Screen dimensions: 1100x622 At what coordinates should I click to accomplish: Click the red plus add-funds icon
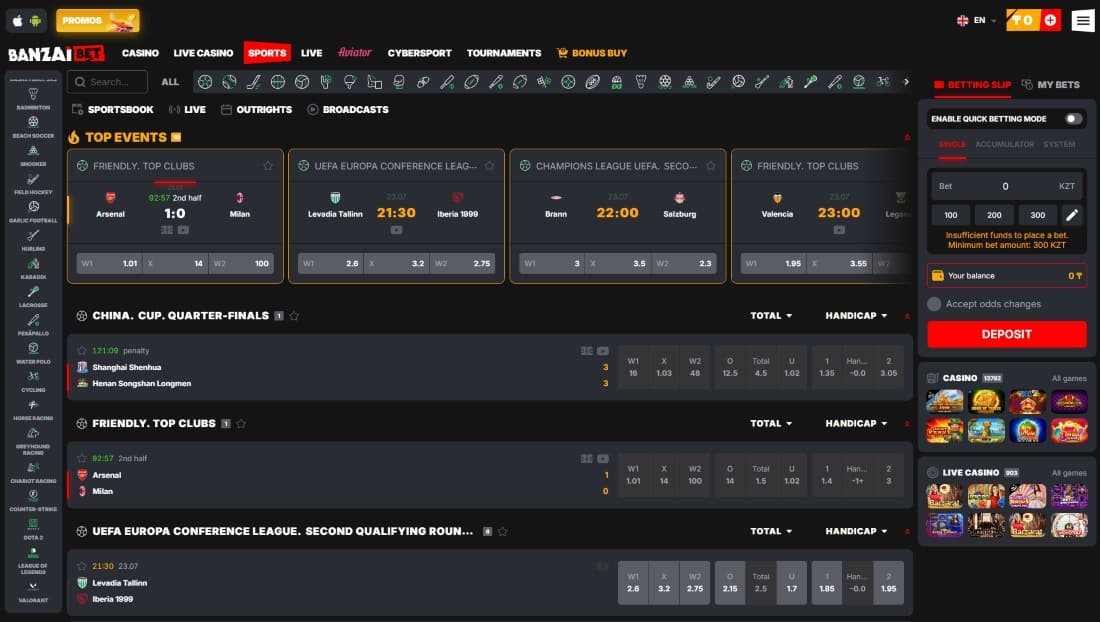1050,20
